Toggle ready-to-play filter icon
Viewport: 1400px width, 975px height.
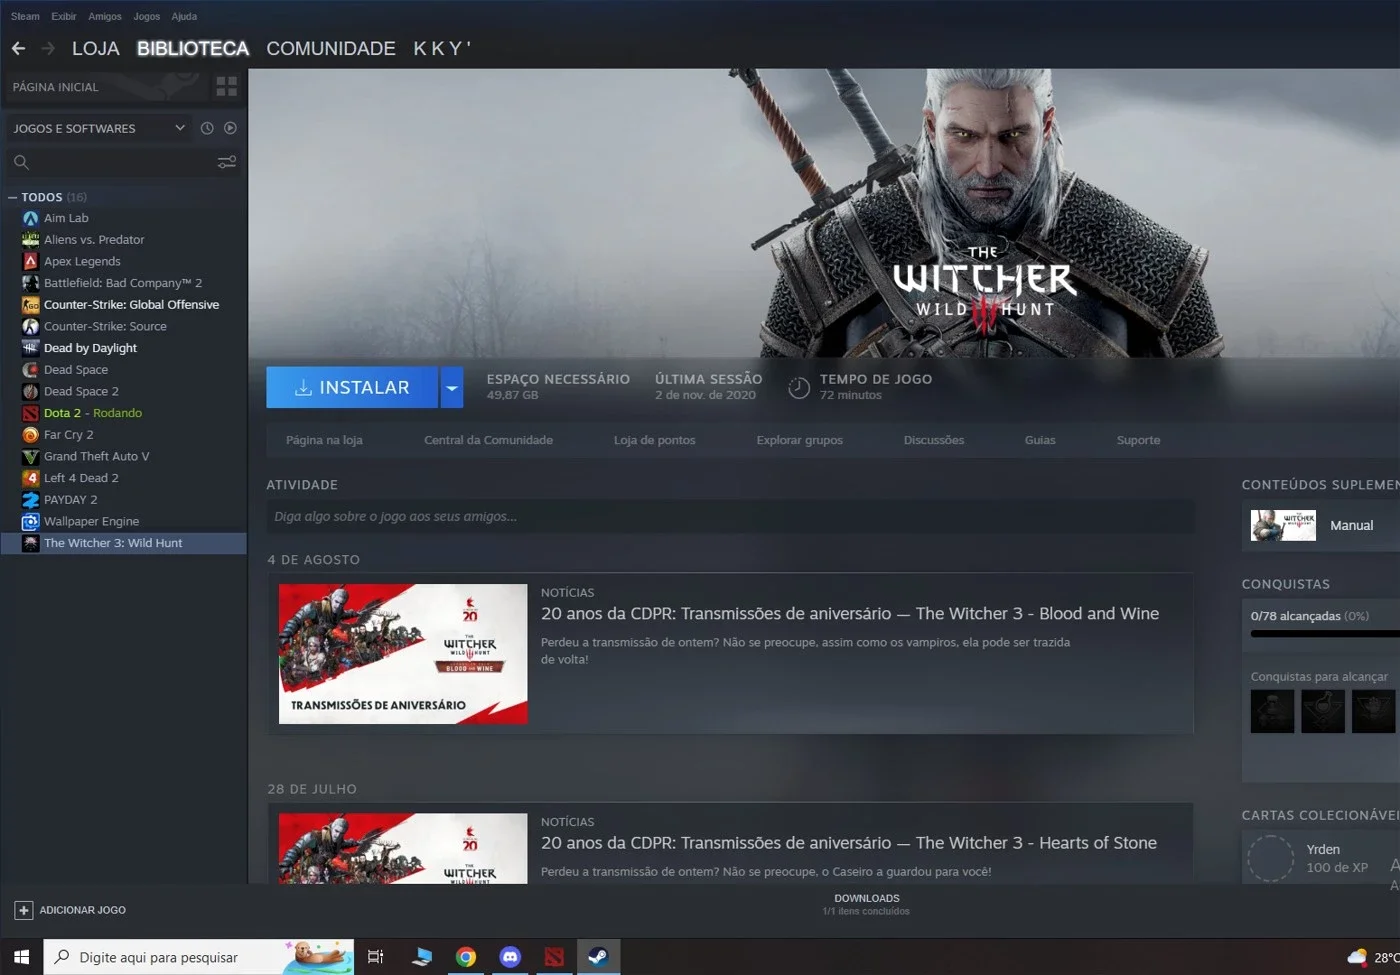(230, 128)
